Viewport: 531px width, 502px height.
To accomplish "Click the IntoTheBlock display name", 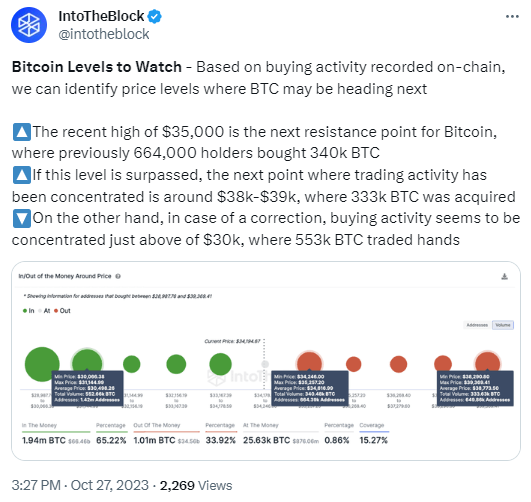I will [x=101, y=16].
